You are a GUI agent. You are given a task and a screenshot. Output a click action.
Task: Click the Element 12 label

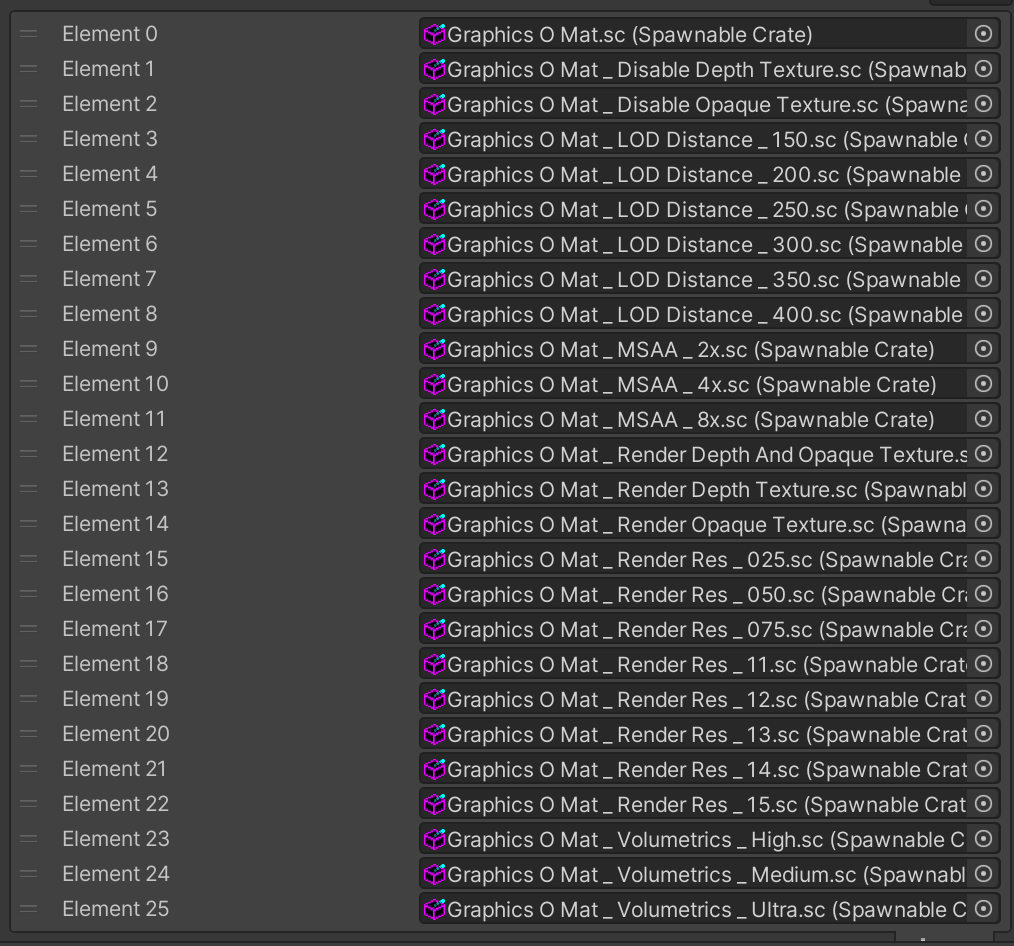click(115, 453)
